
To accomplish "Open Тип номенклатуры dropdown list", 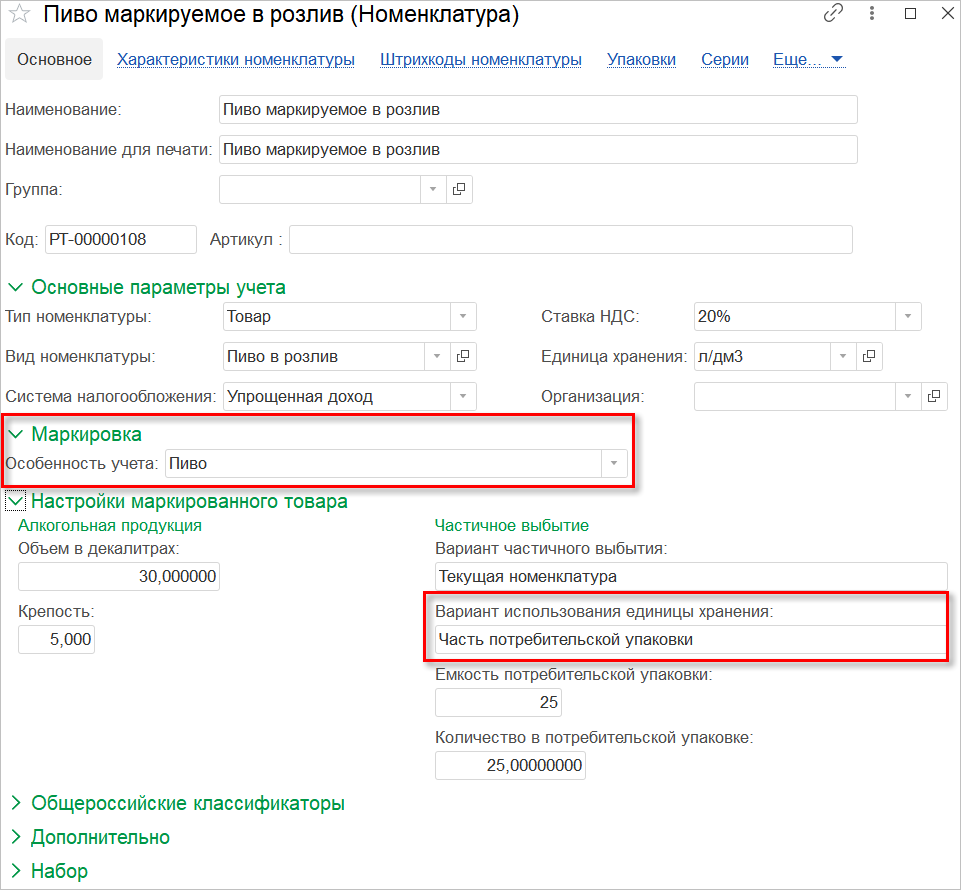I will [x=462, y=317].
